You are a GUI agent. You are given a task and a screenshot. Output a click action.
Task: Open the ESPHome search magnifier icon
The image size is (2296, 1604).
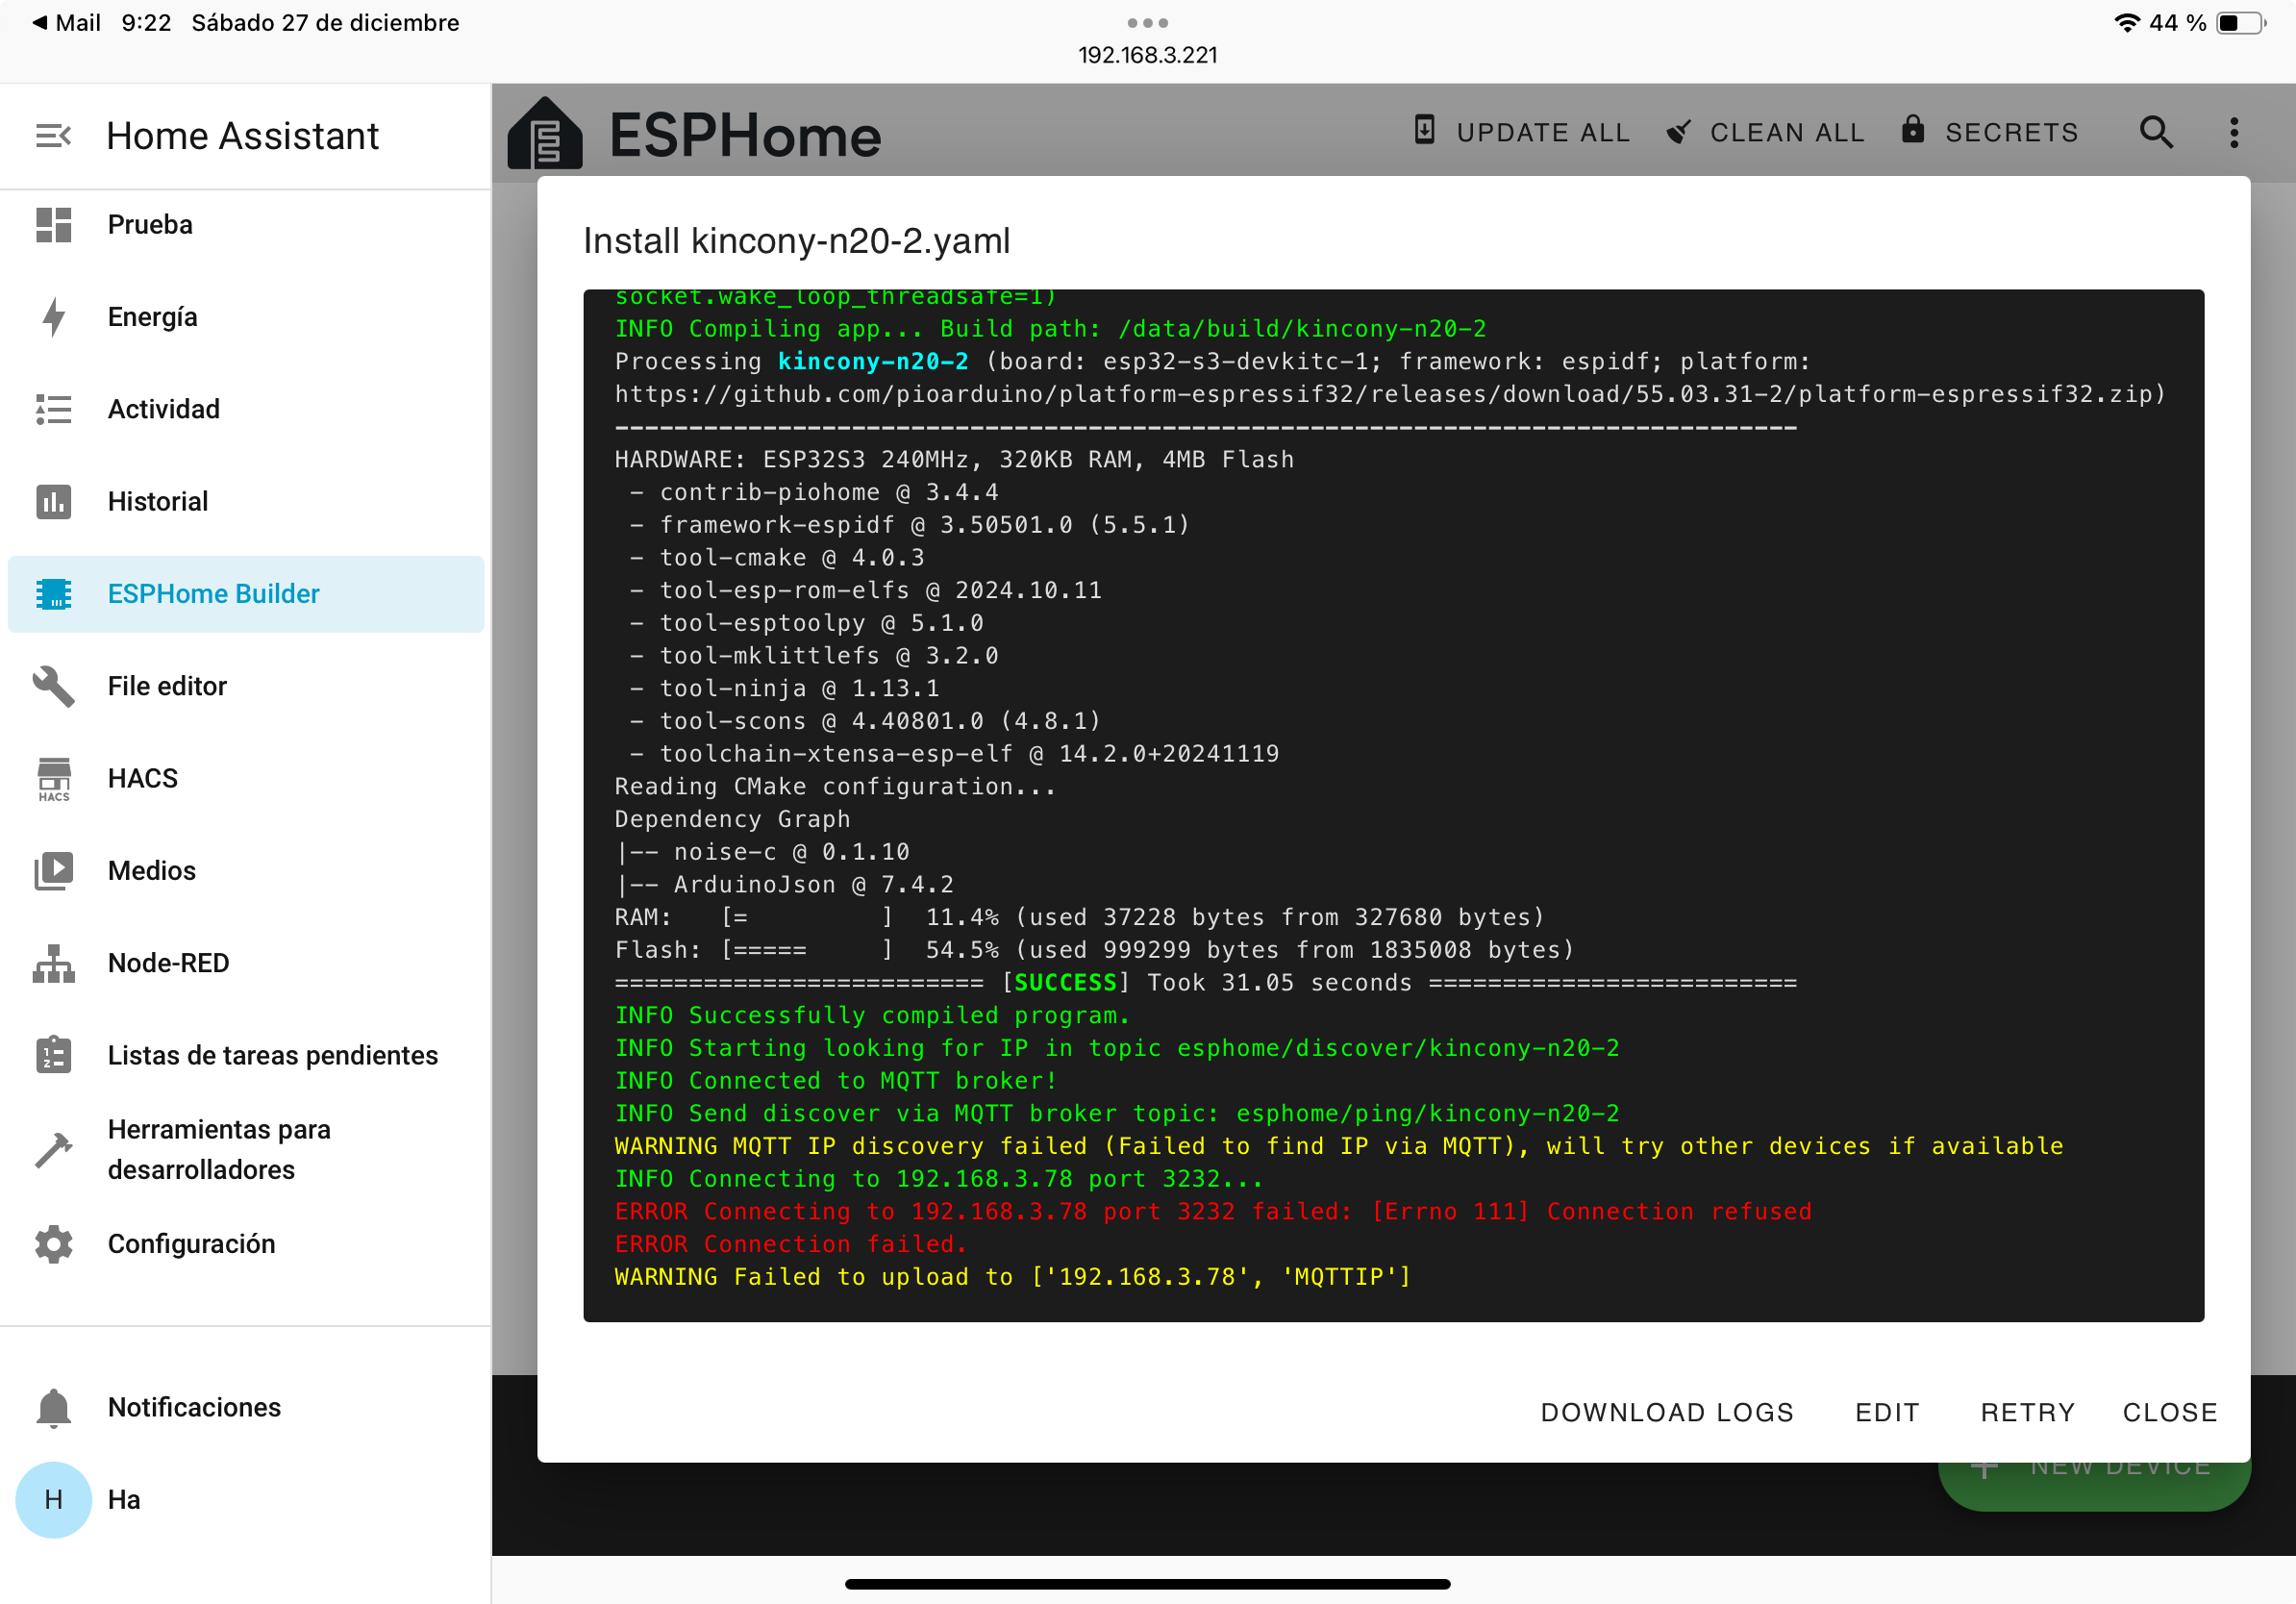pos(2155,132)
